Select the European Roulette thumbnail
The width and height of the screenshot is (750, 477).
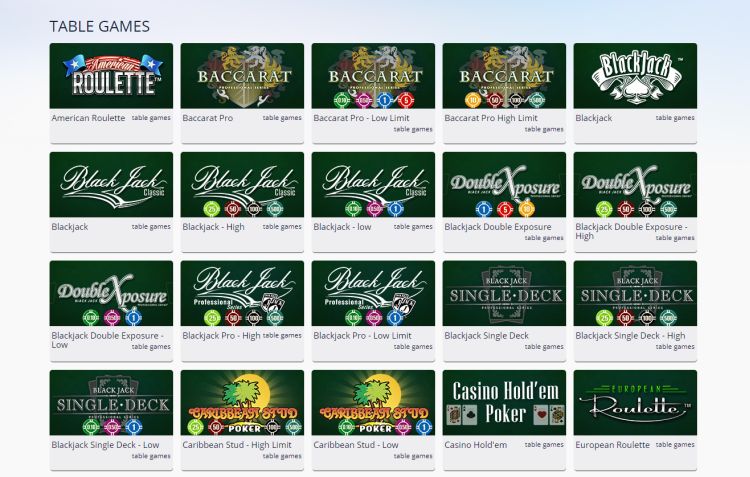pos(635,402)
